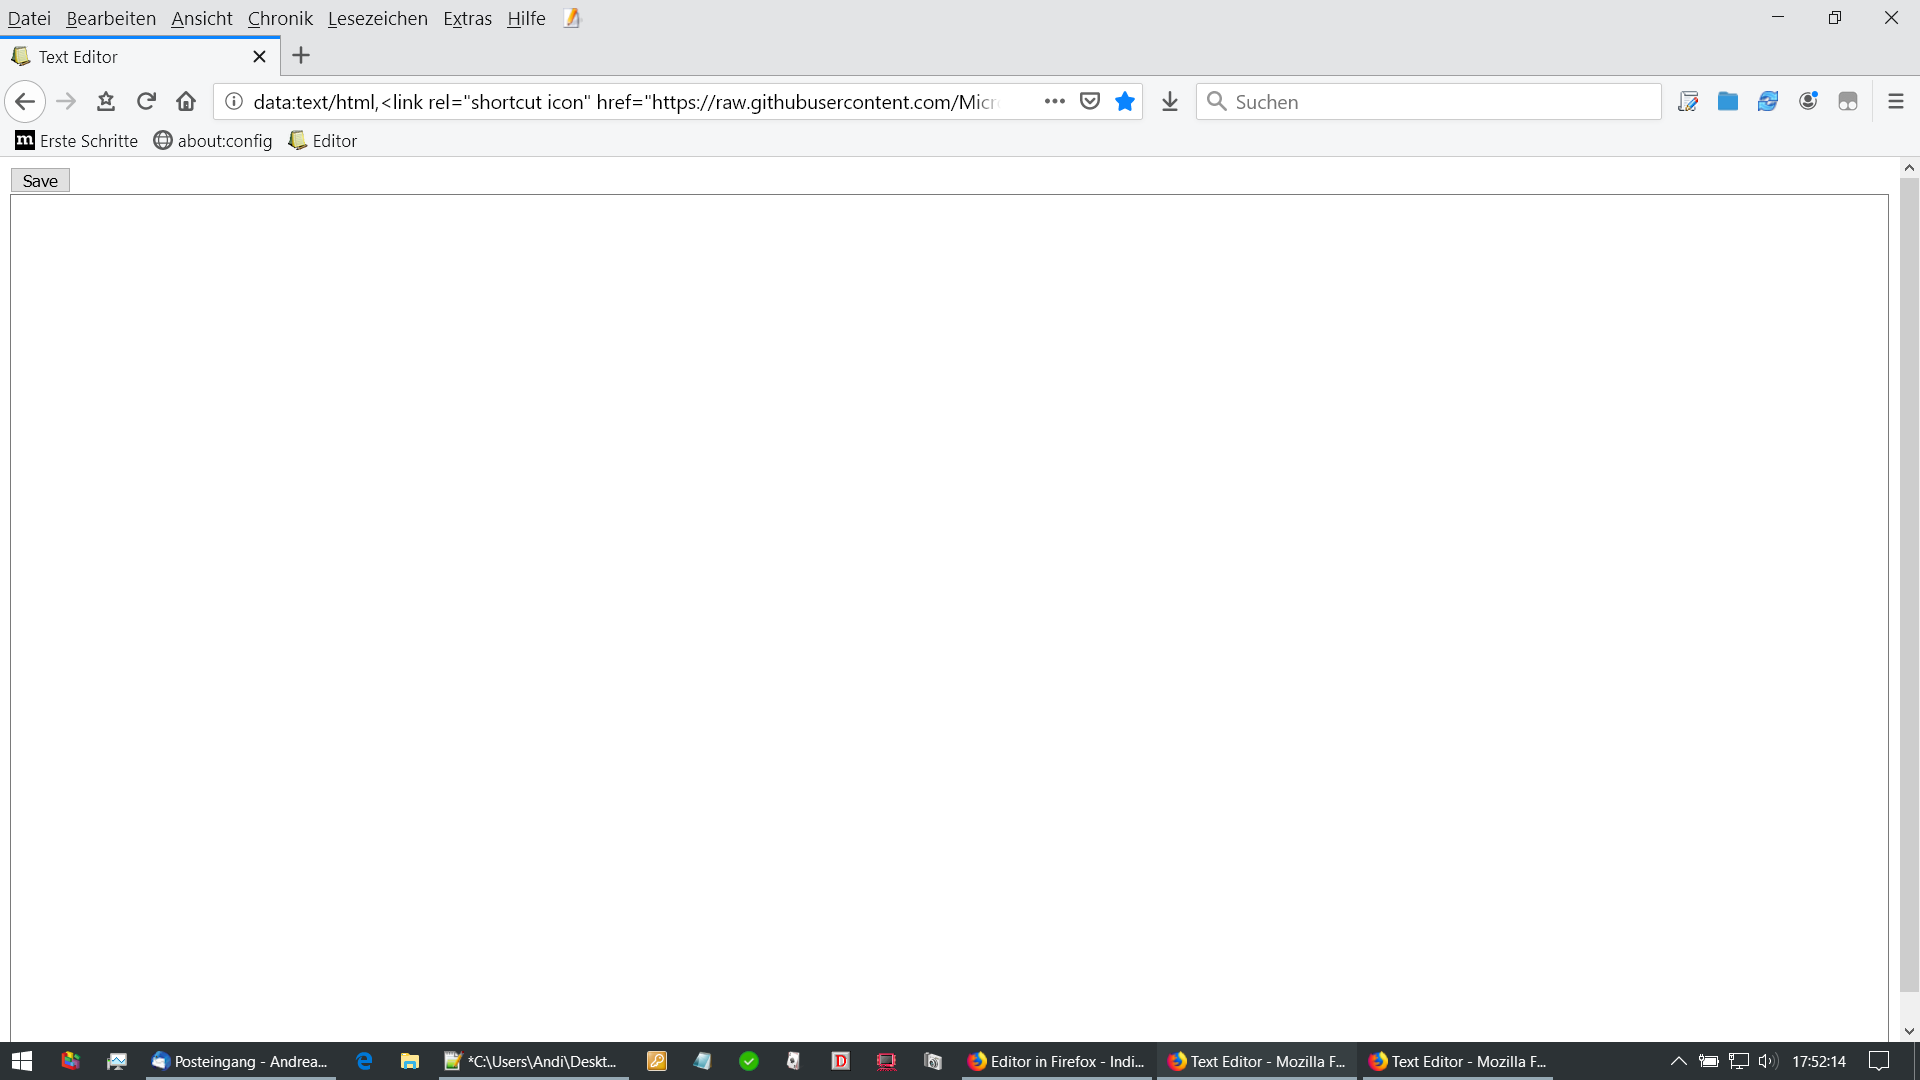Open the Extras menu
Image resolution: width=1920 pixels, height=1080 pixels.
point(467,18)
